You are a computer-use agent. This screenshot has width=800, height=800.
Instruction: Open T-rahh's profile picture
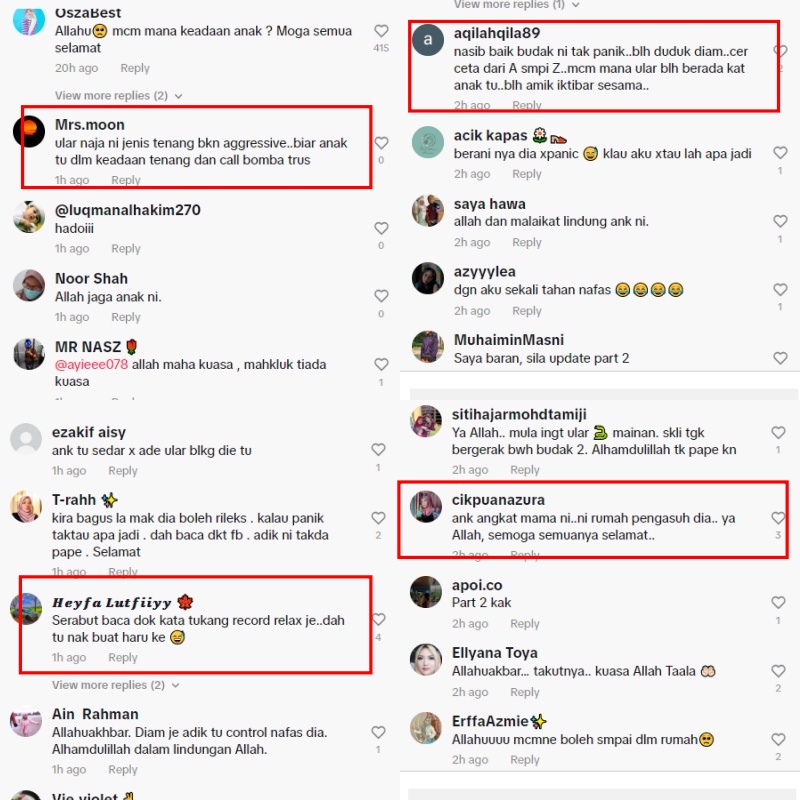coord(26,507)
